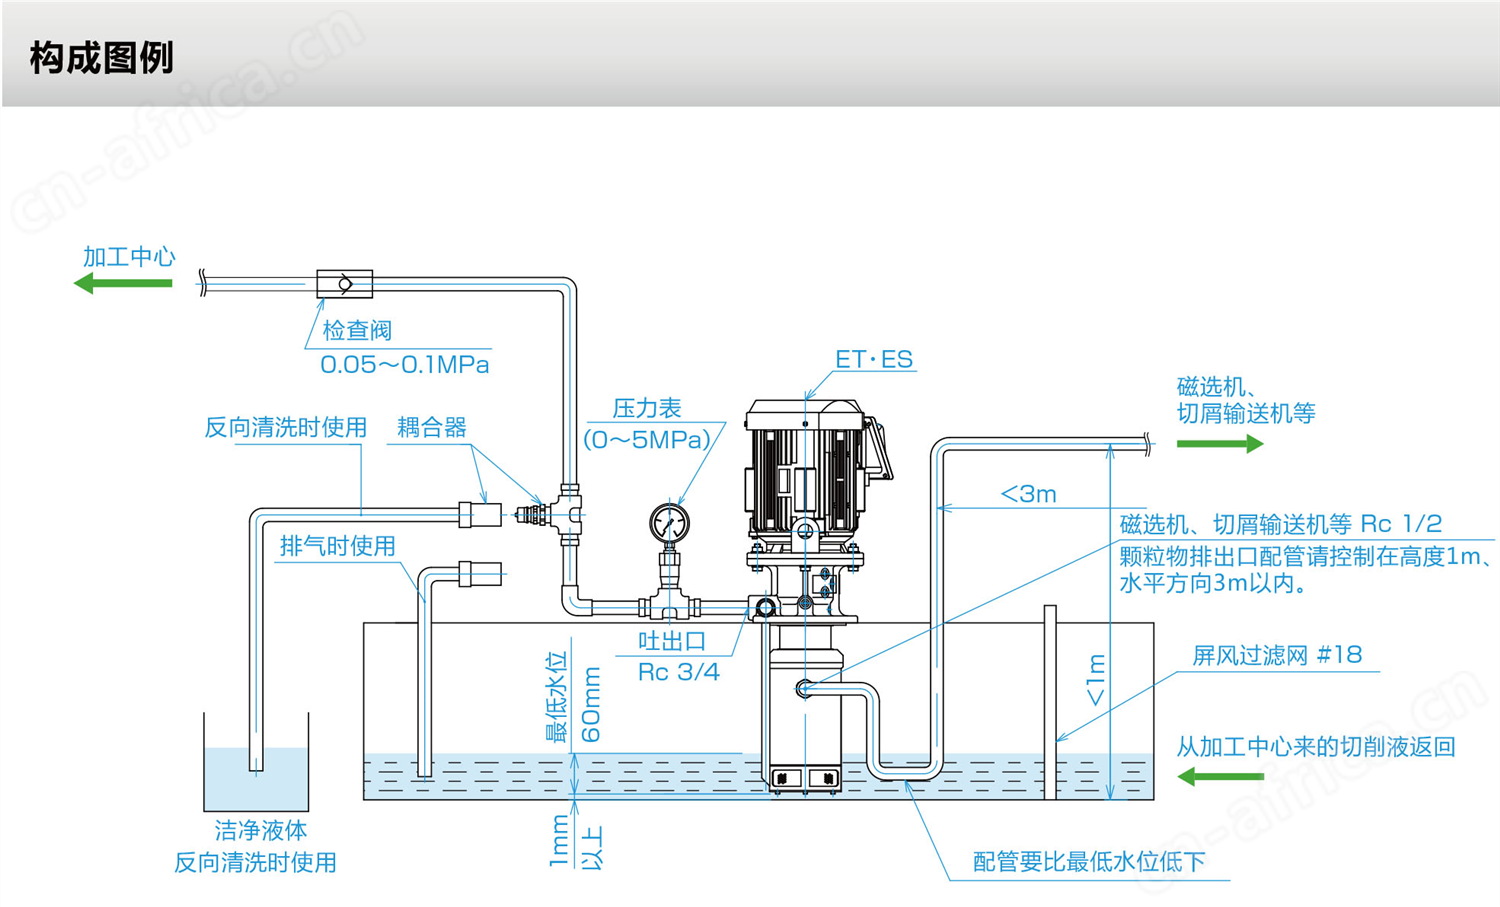Select the 检查阀 label
Image resolution: width=1500 pixels, height=907 pixels.
point(357,330)
